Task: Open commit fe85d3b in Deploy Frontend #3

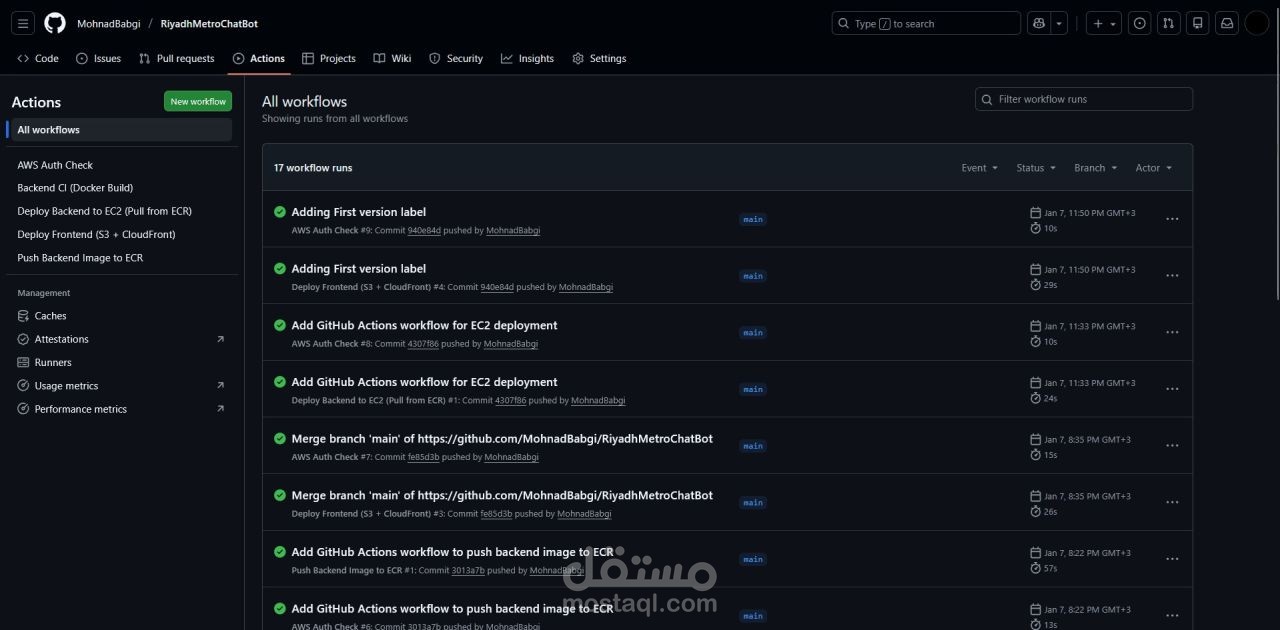Action: point(496,514)
